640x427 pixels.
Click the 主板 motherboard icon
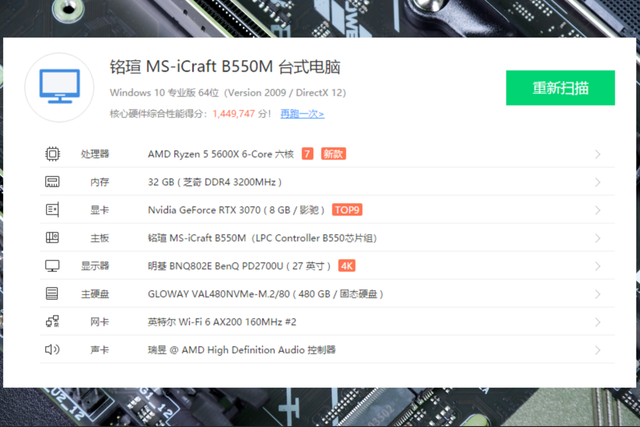pyautogui.click(x=52, y=238)
